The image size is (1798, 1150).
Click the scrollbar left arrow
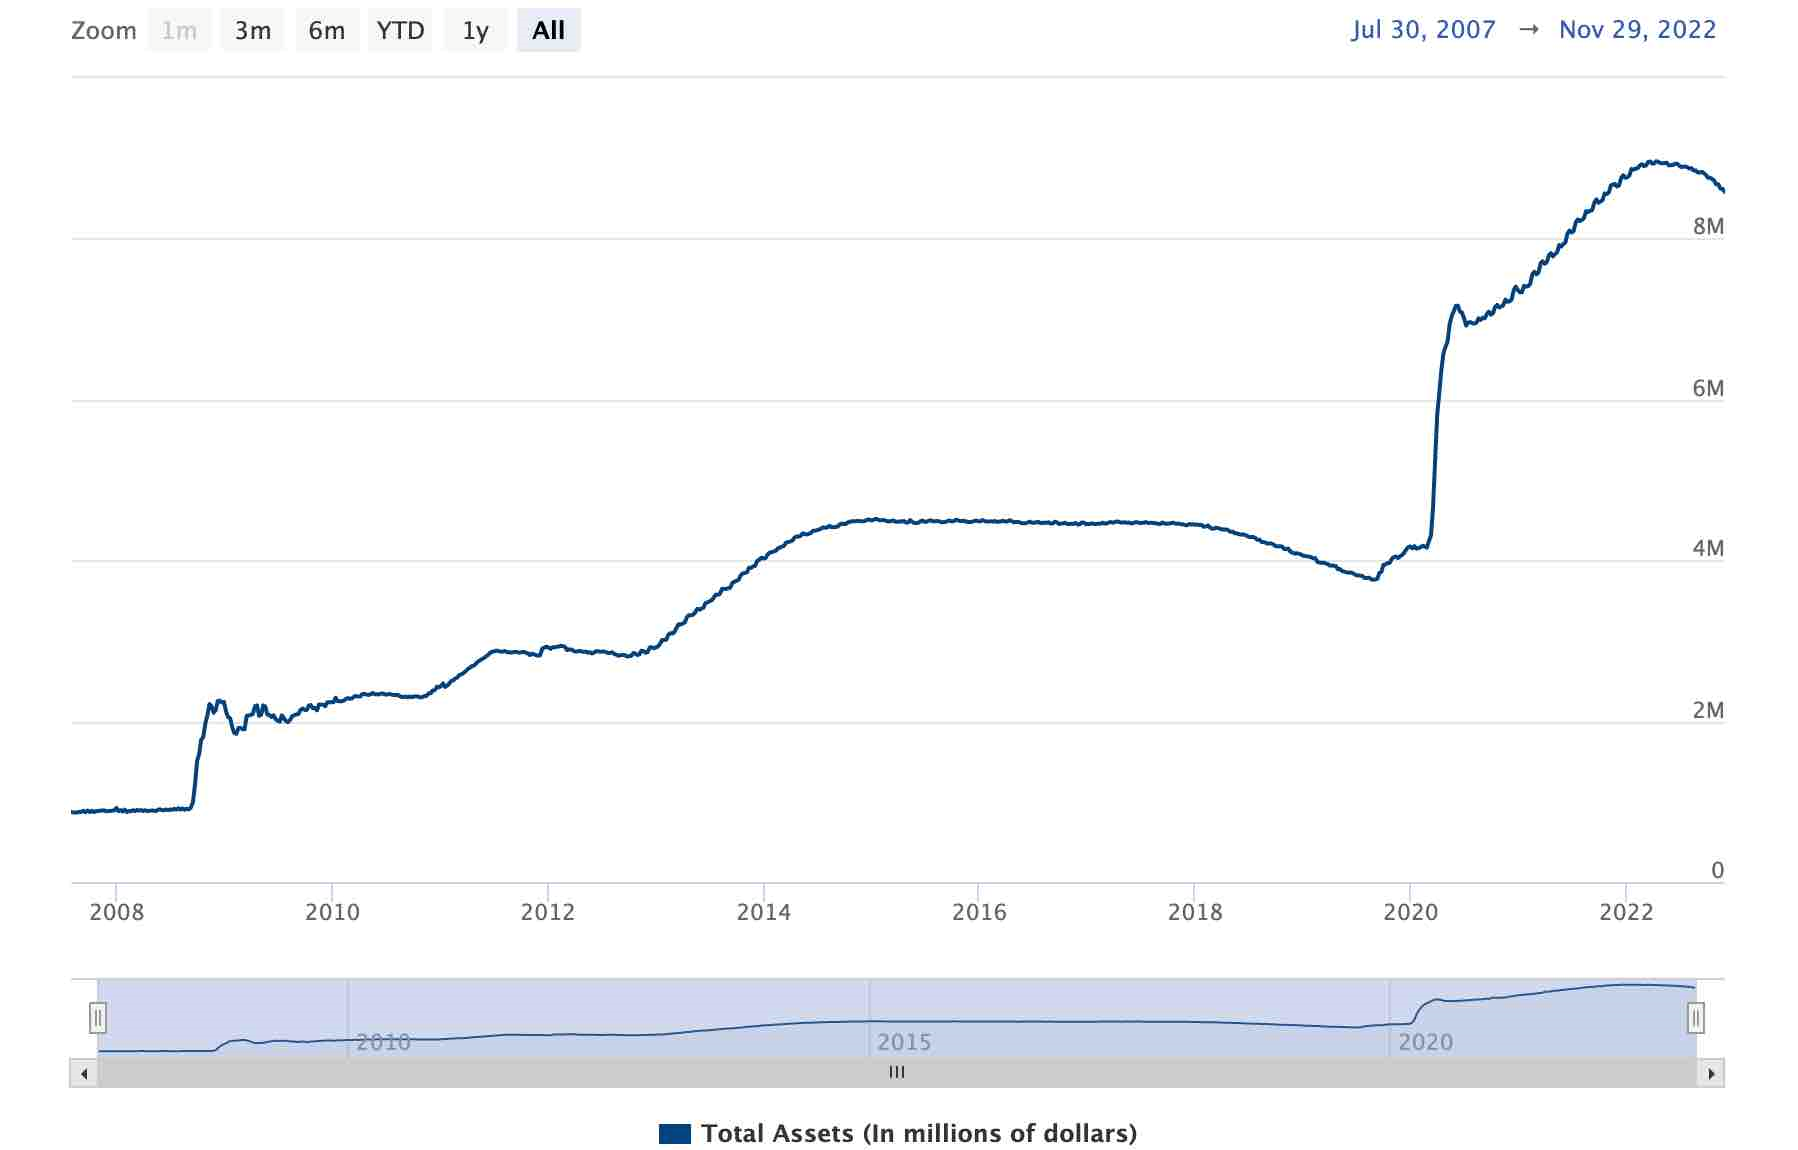click(84, 1073)
